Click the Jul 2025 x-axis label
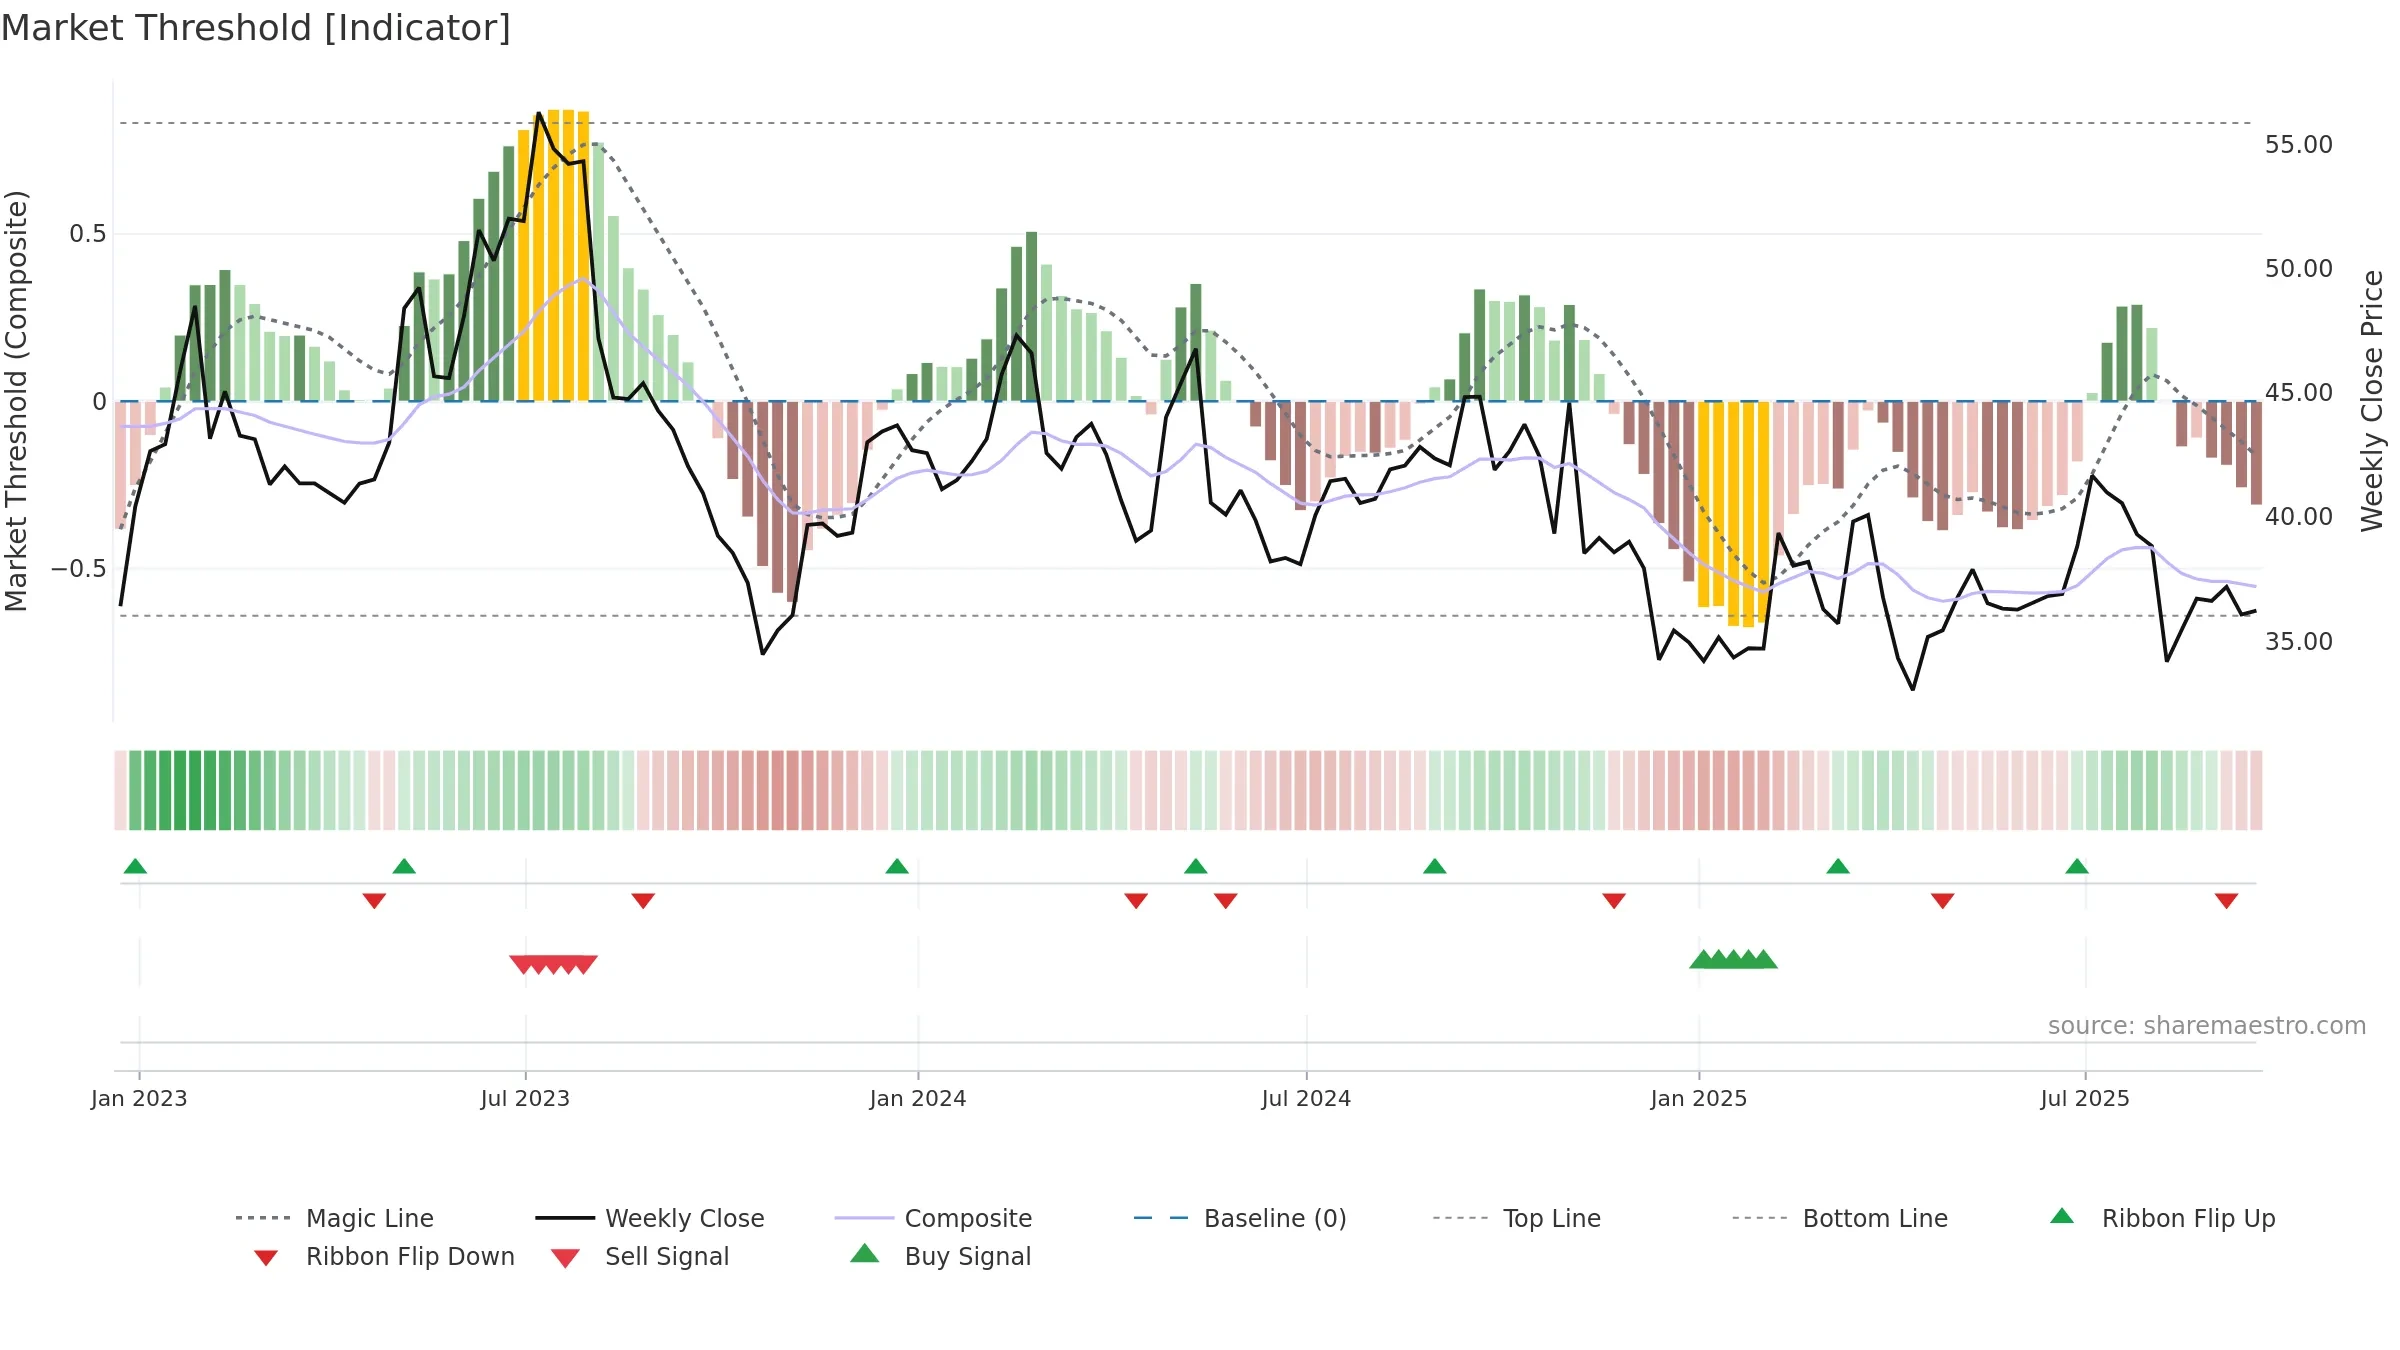 click(x=2085, y=1099)
